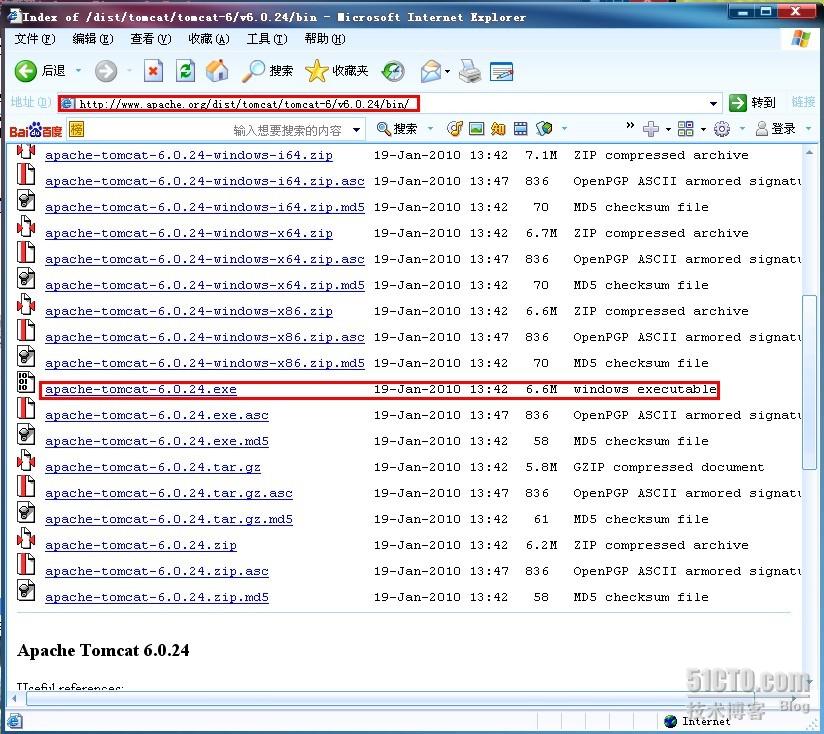The height and width of the screenshot is (734, 824).
Task: Download apache-tomcat-6.0.24.exe link
Action: click(x=141, y=389)
